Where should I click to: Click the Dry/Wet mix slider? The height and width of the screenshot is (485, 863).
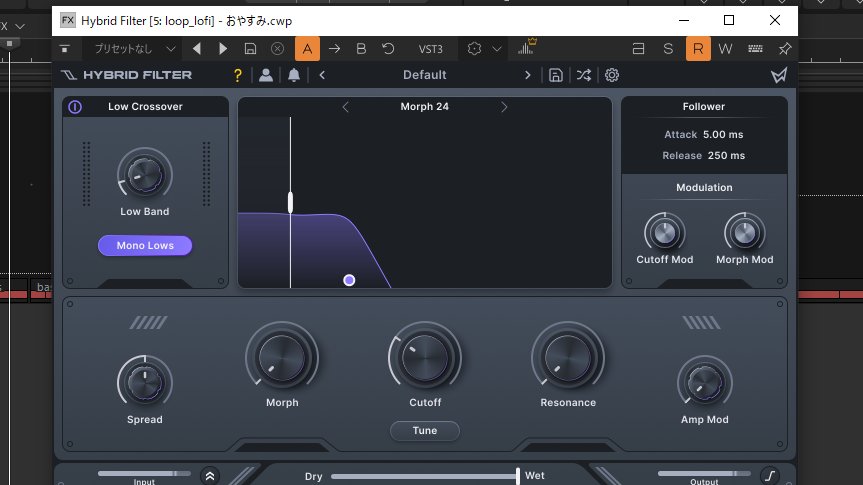pos(425,476)
